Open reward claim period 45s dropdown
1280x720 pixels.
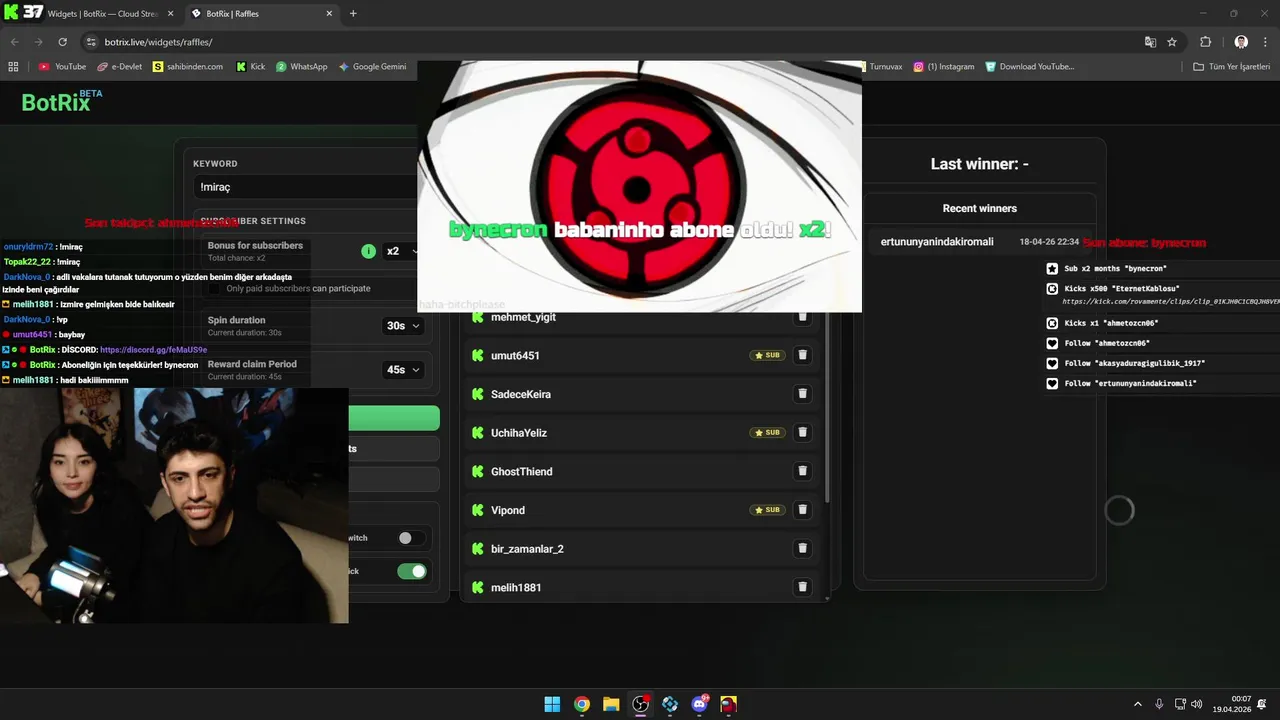click(x=403, y=370)
